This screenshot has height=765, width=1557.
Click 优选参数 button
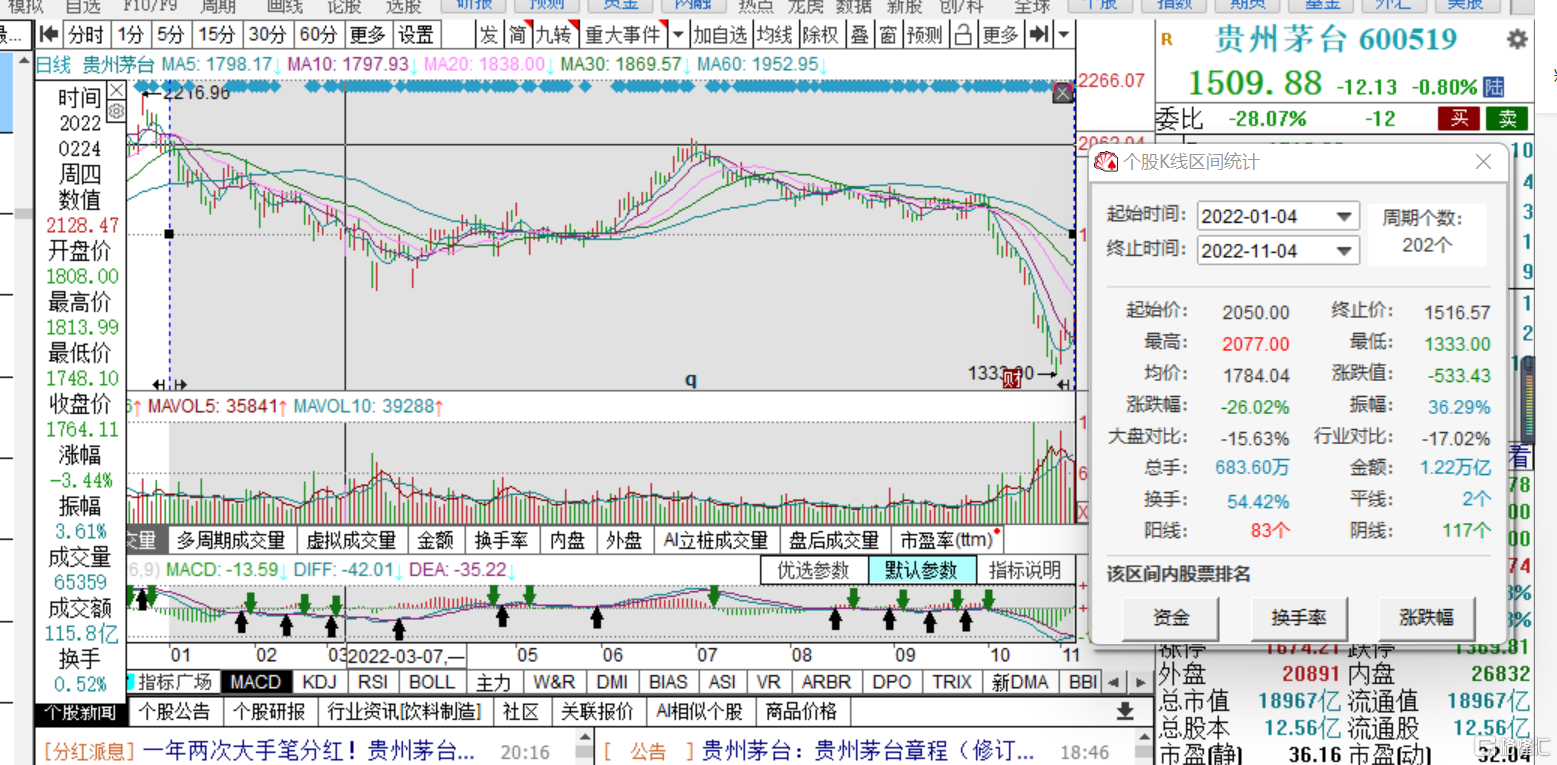click(x=814, y=570)
